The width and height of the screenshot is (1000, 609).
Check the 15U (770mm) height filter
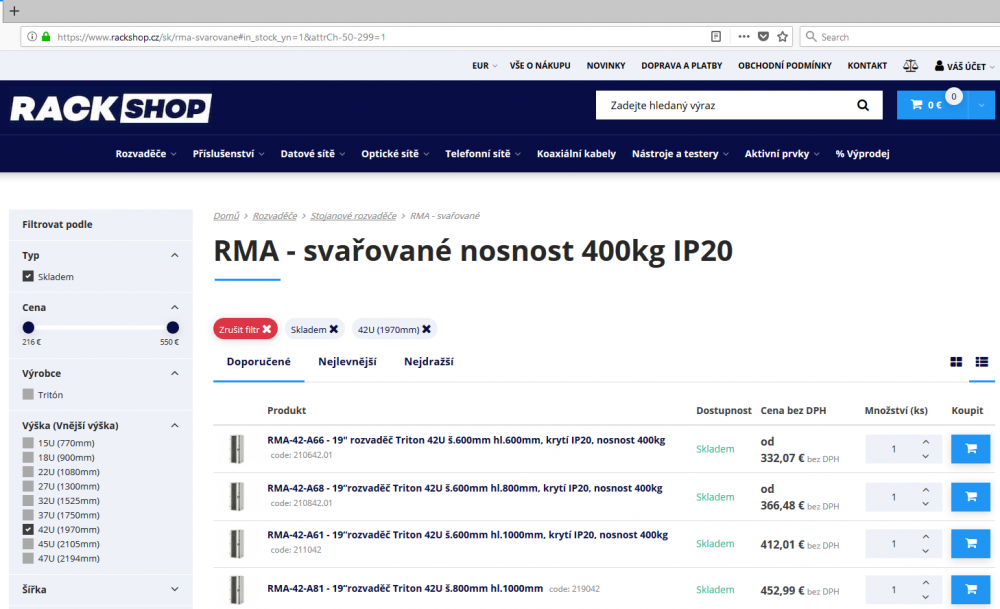pyautogui.click(x=28, y=443)
